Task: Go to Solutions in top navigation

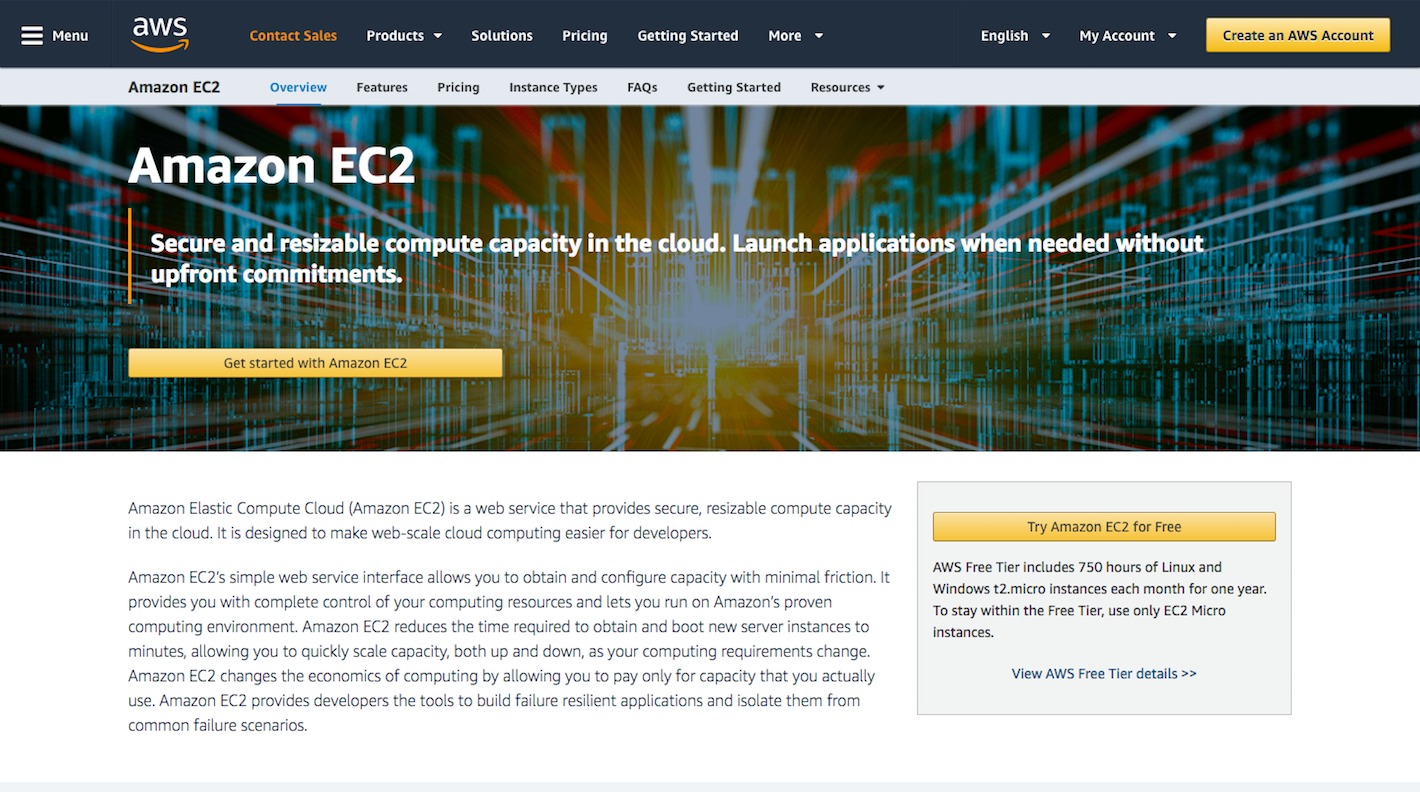Action: click(x=502, y=35)
